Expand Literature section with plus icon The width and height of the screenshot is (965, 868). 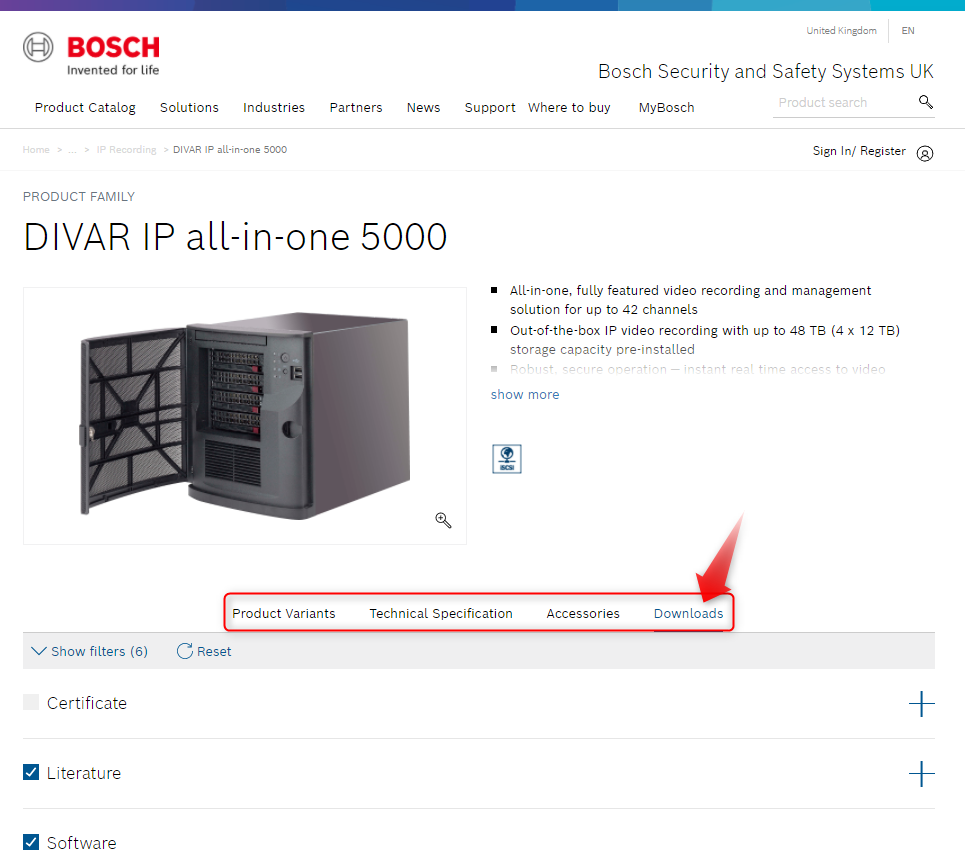921,774
